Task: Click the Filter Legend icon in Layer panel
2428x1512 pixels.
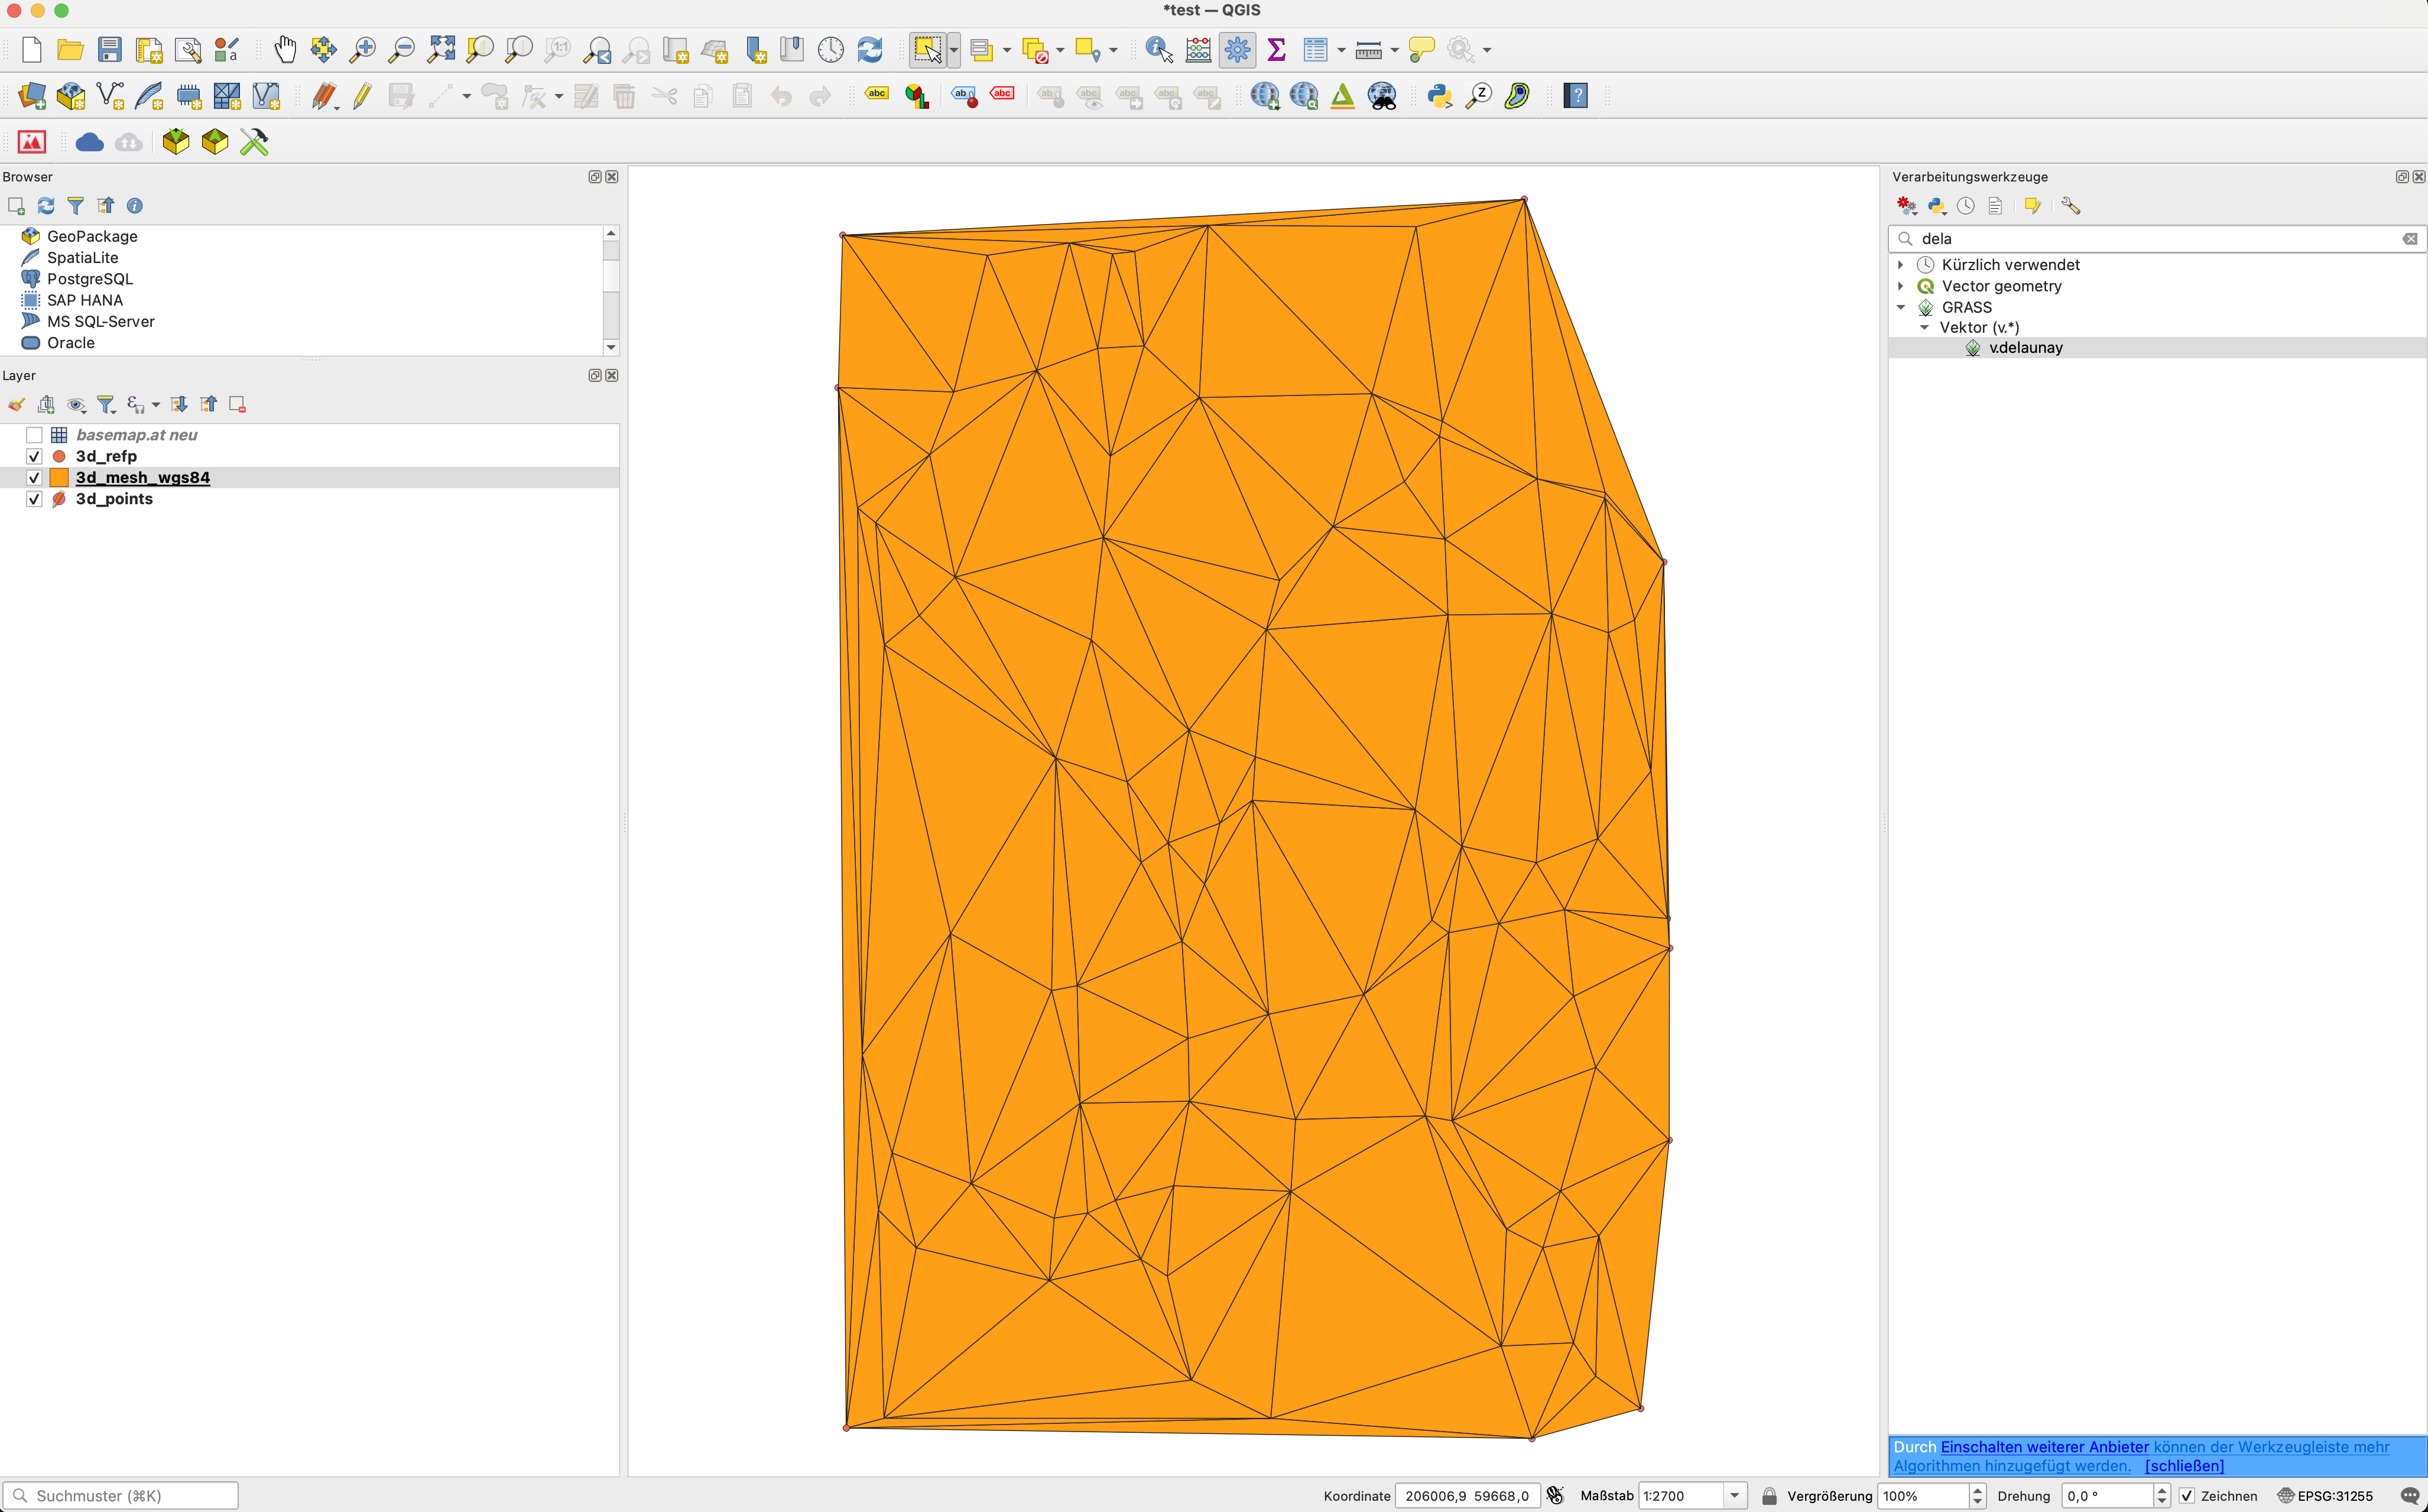Action: click(x=106, y=404)
